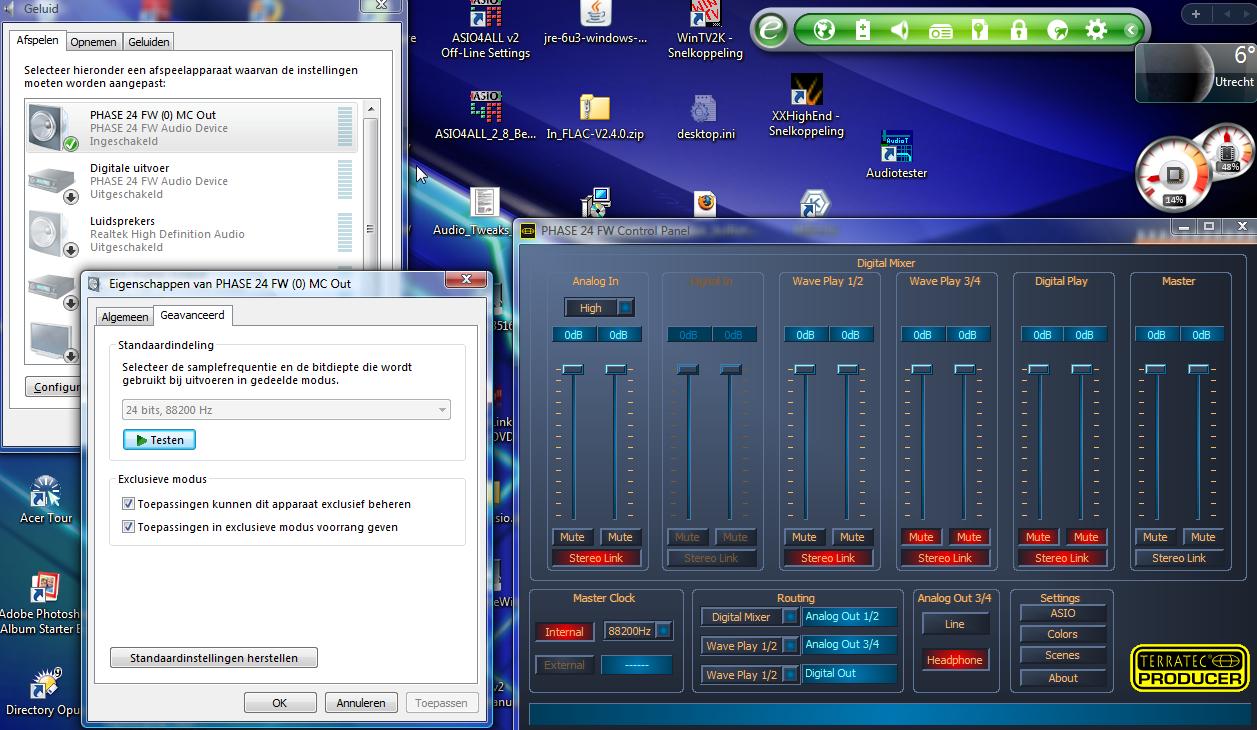Switch Analog Out 3/4 to Line

[x=955, y=624]
